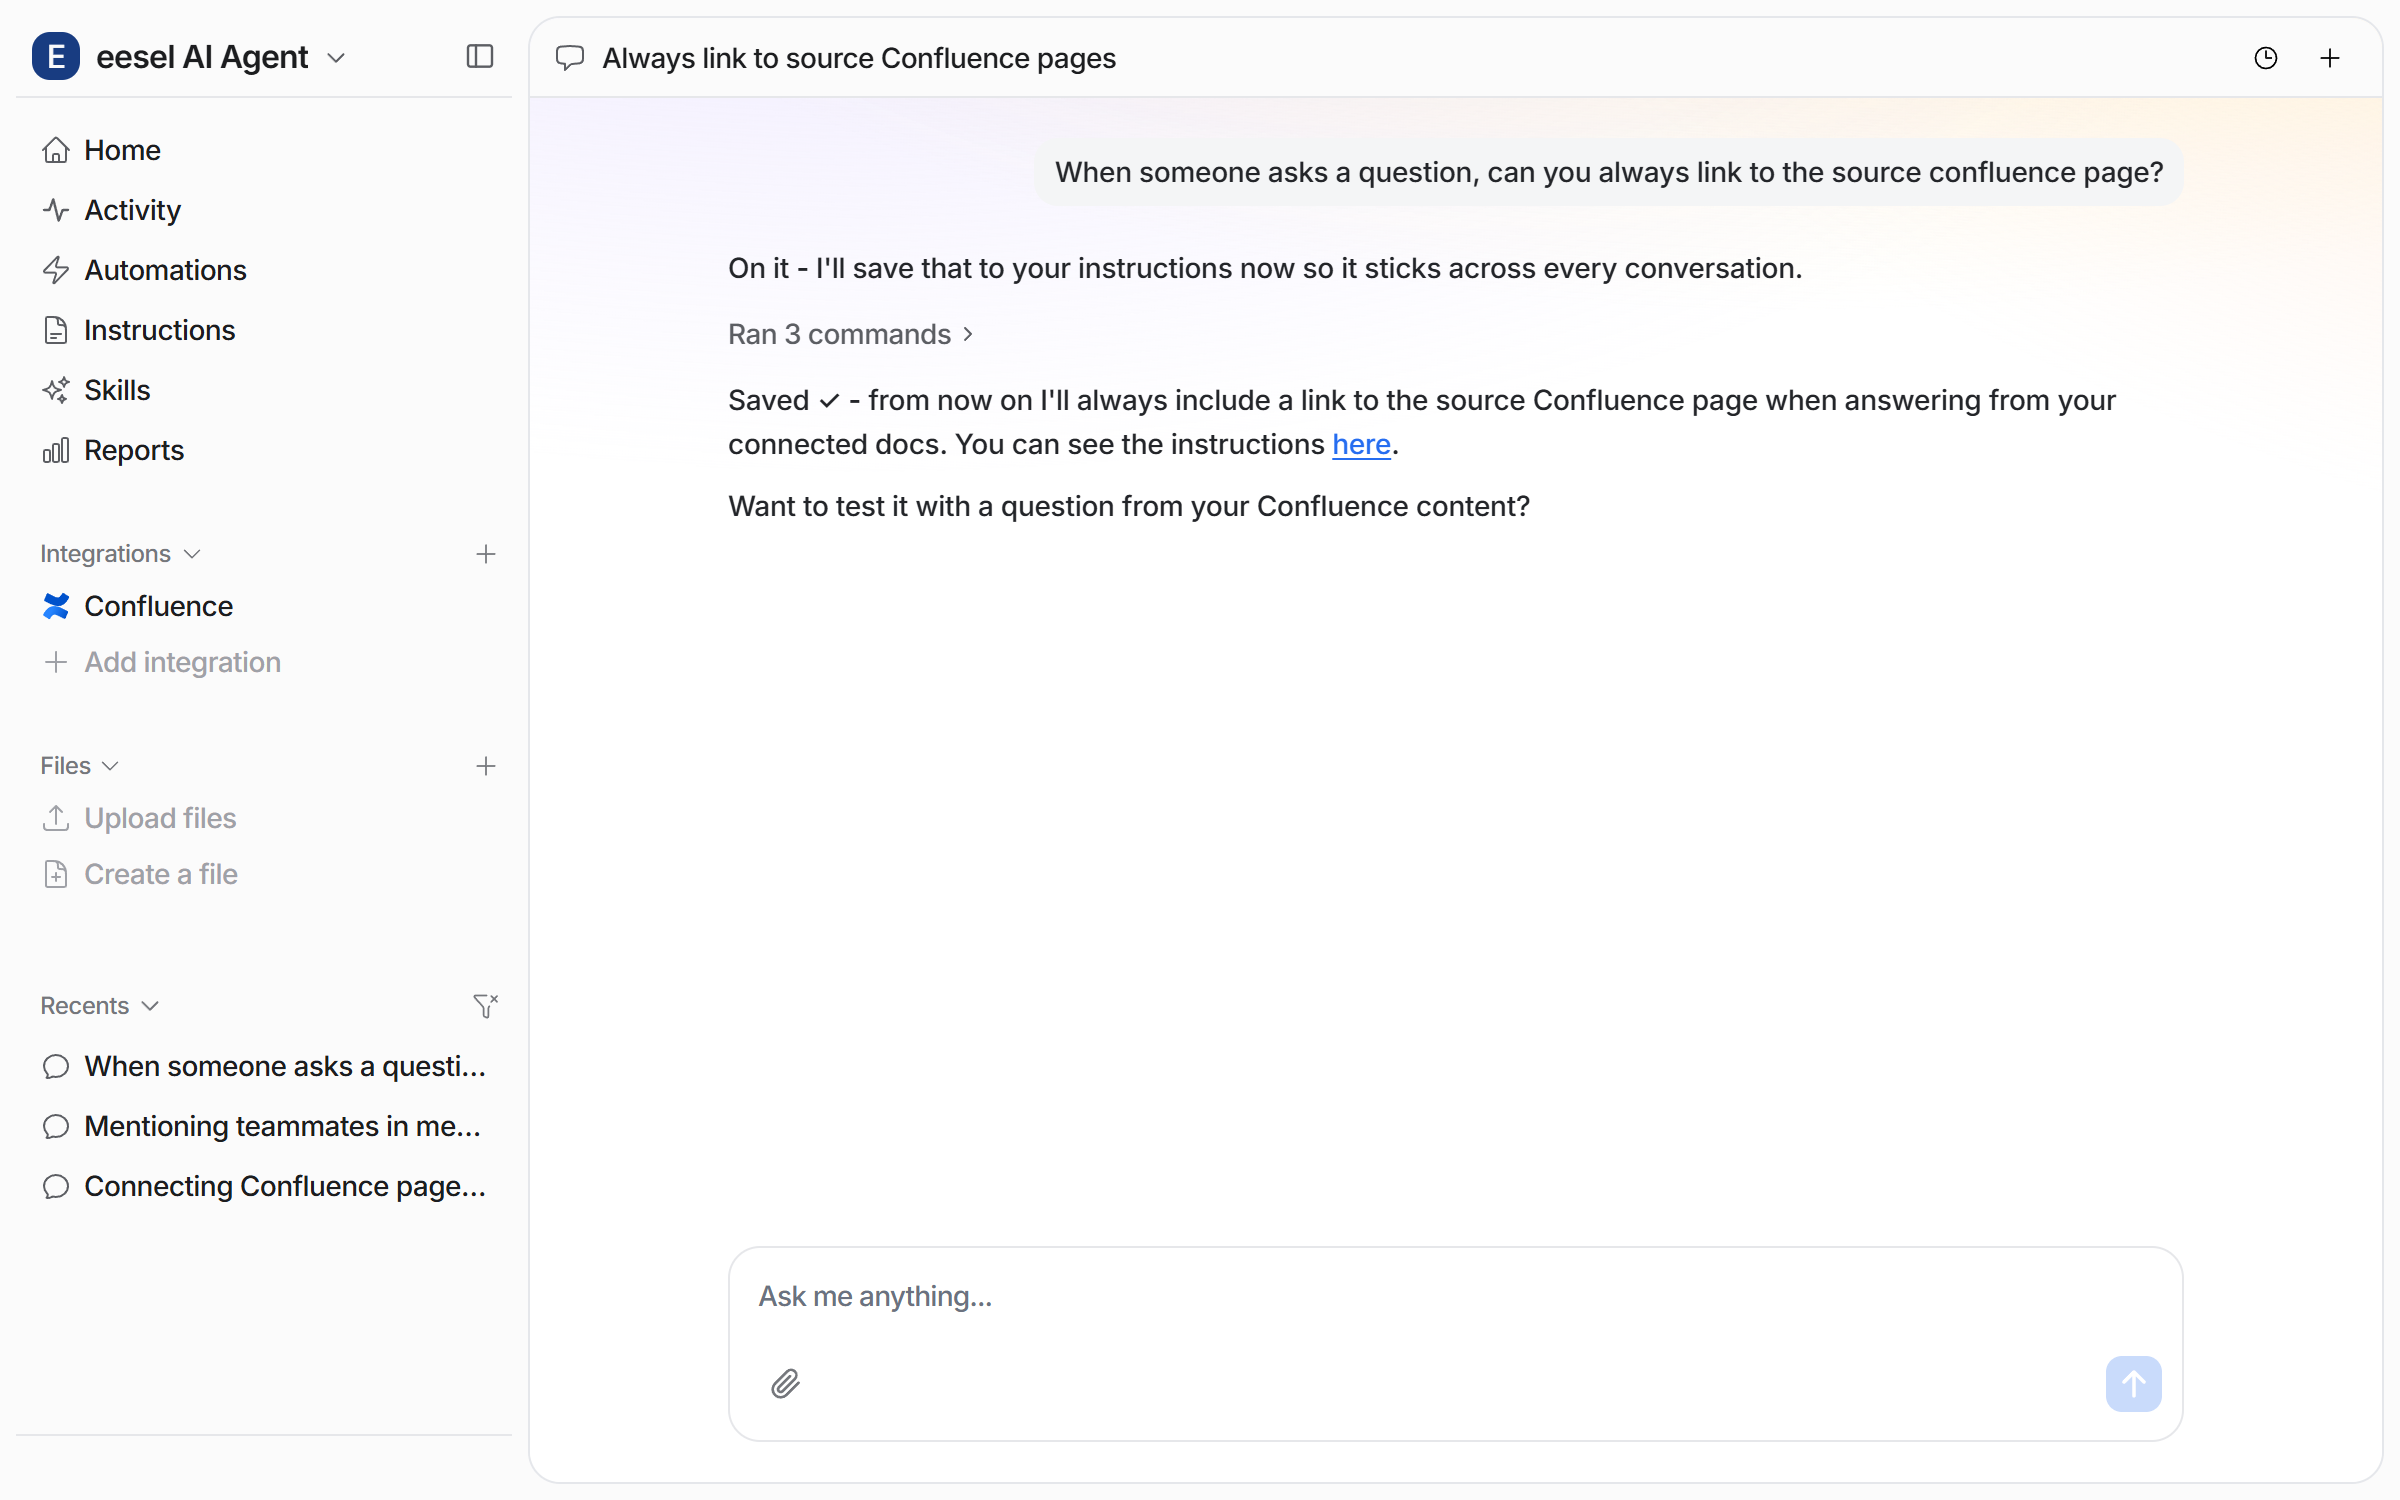Click the Automations lightning icon
Screen dimensions: 2400x1500
point(56,270)
